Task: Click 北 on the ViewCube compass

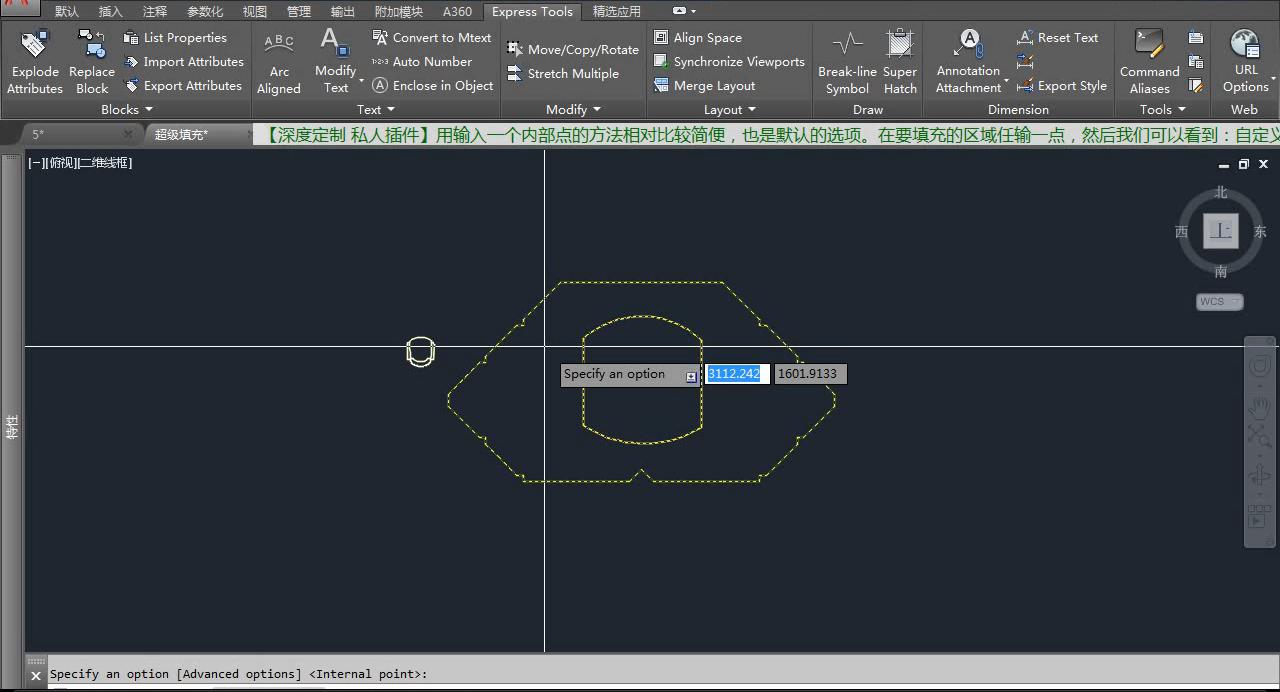Action: click(x=1221, y=192)
